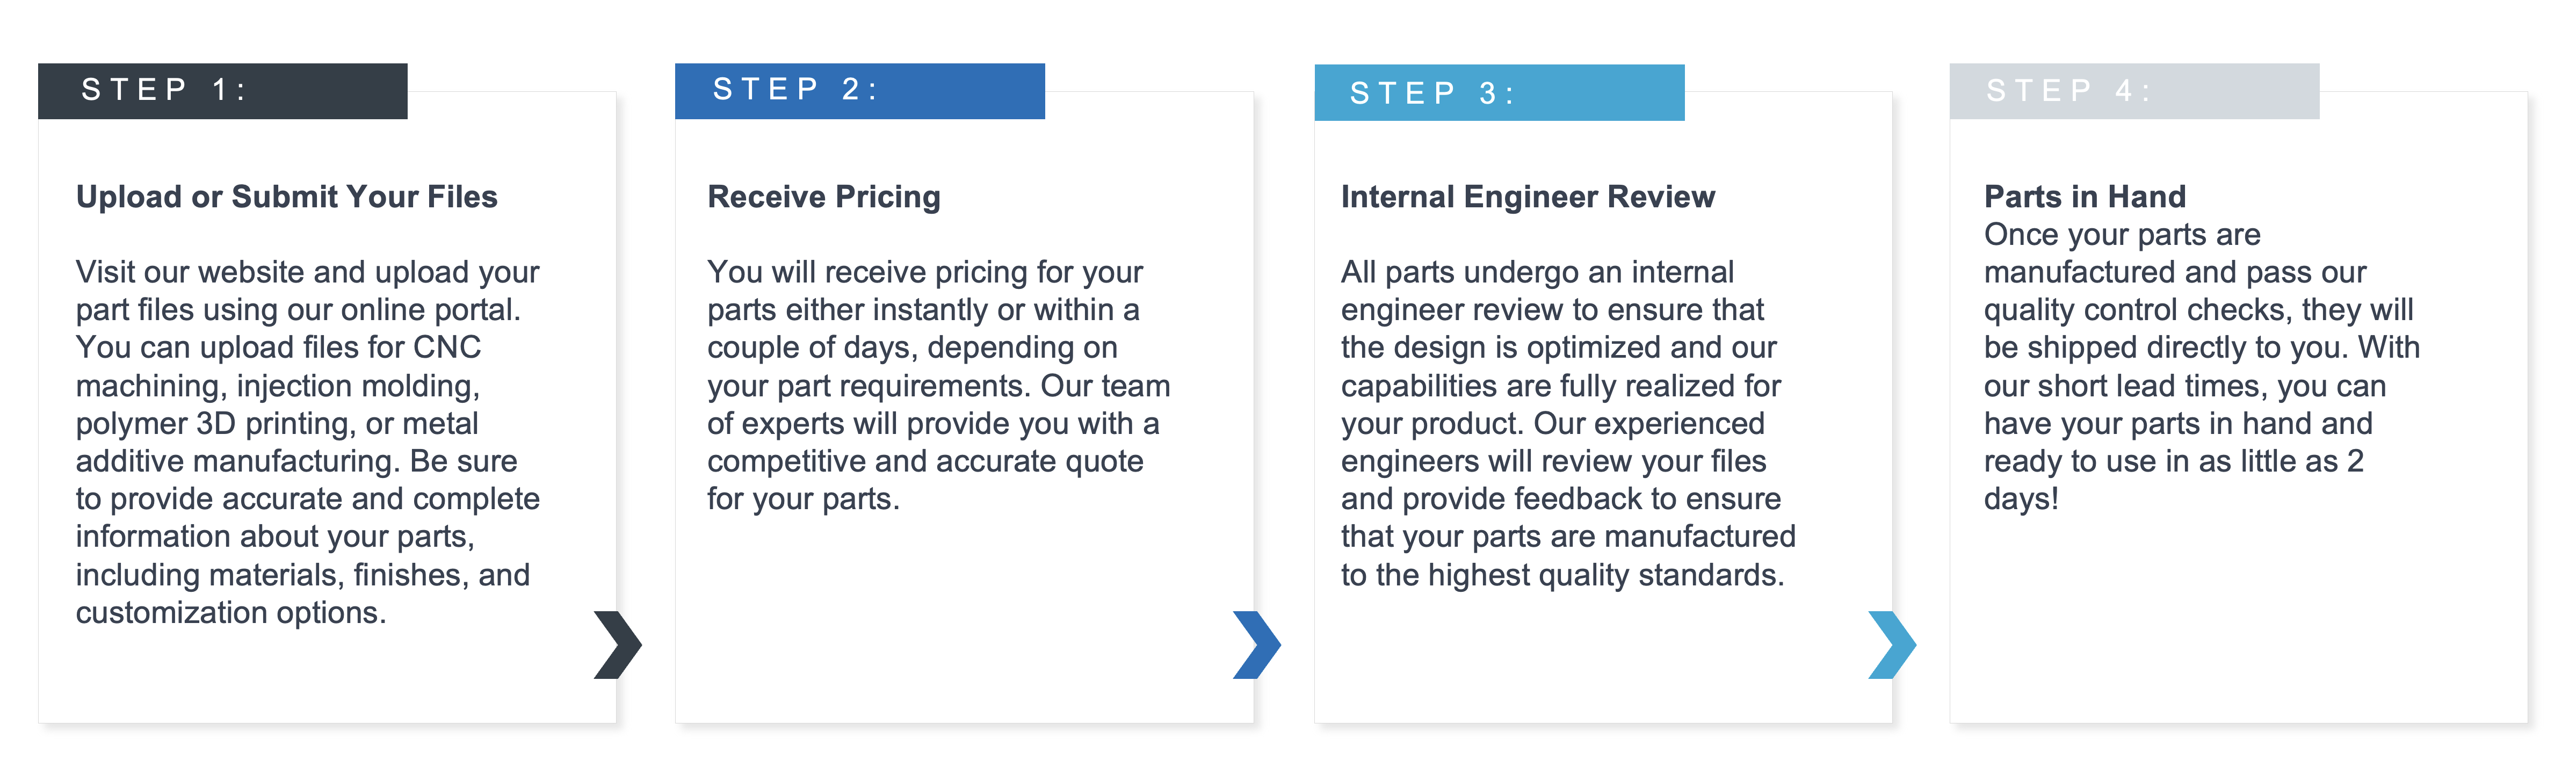Click 'customization options.' text in Step 1
Image resolution: width=2576 pixels, height=782 pixels.
(231, 612)
